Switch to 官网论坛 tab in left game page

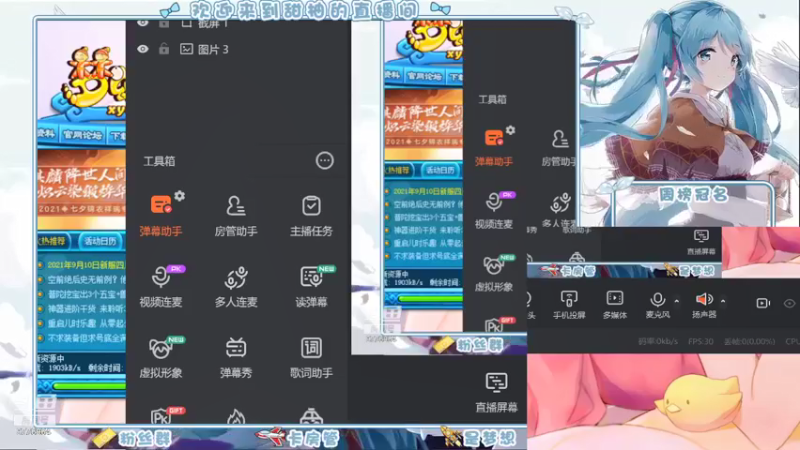point(82,135)
